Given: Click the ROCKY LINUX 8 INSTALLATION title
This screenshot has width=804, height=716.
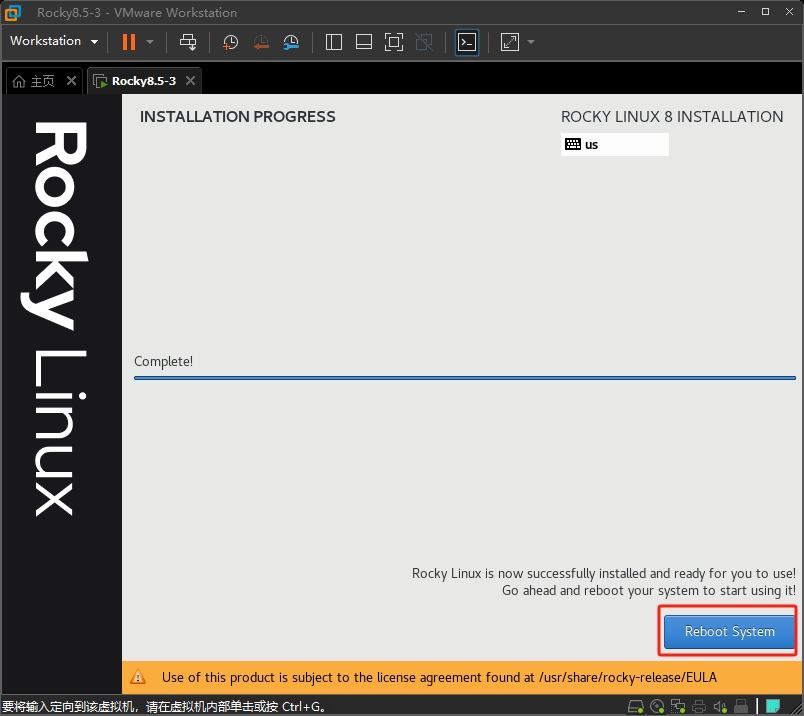Looking at the screenshot, I should click(672, 117).
